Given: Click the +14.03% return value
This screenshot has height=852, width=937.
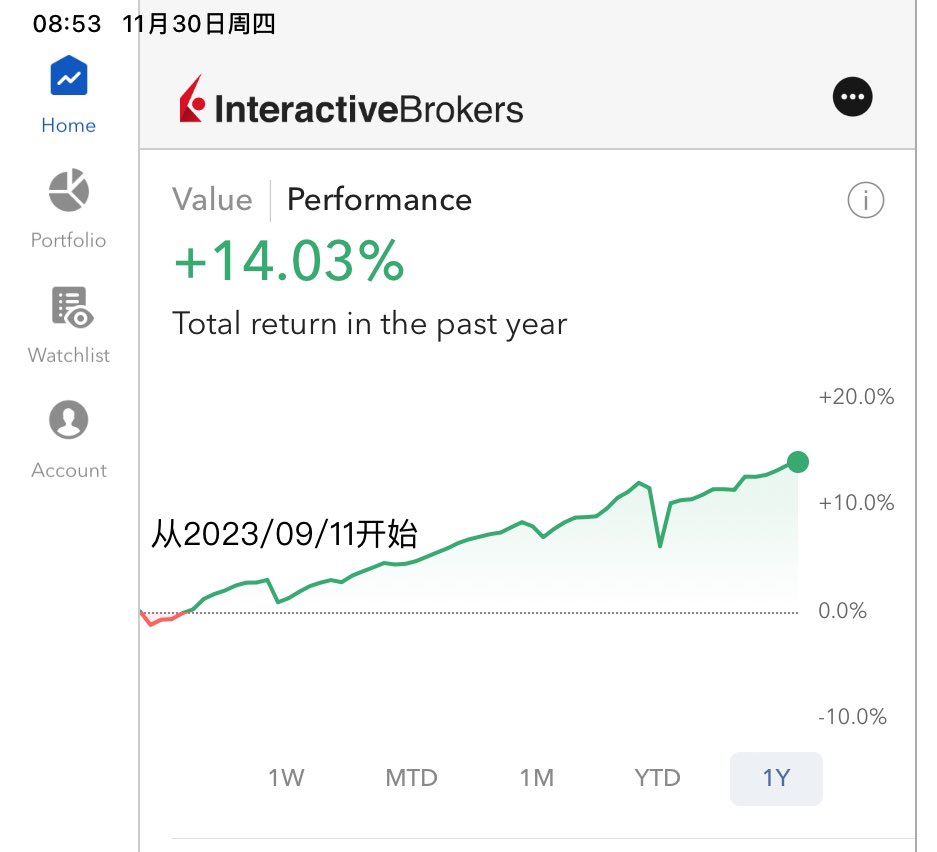Looking at the screenshot, I should [289, 260].
